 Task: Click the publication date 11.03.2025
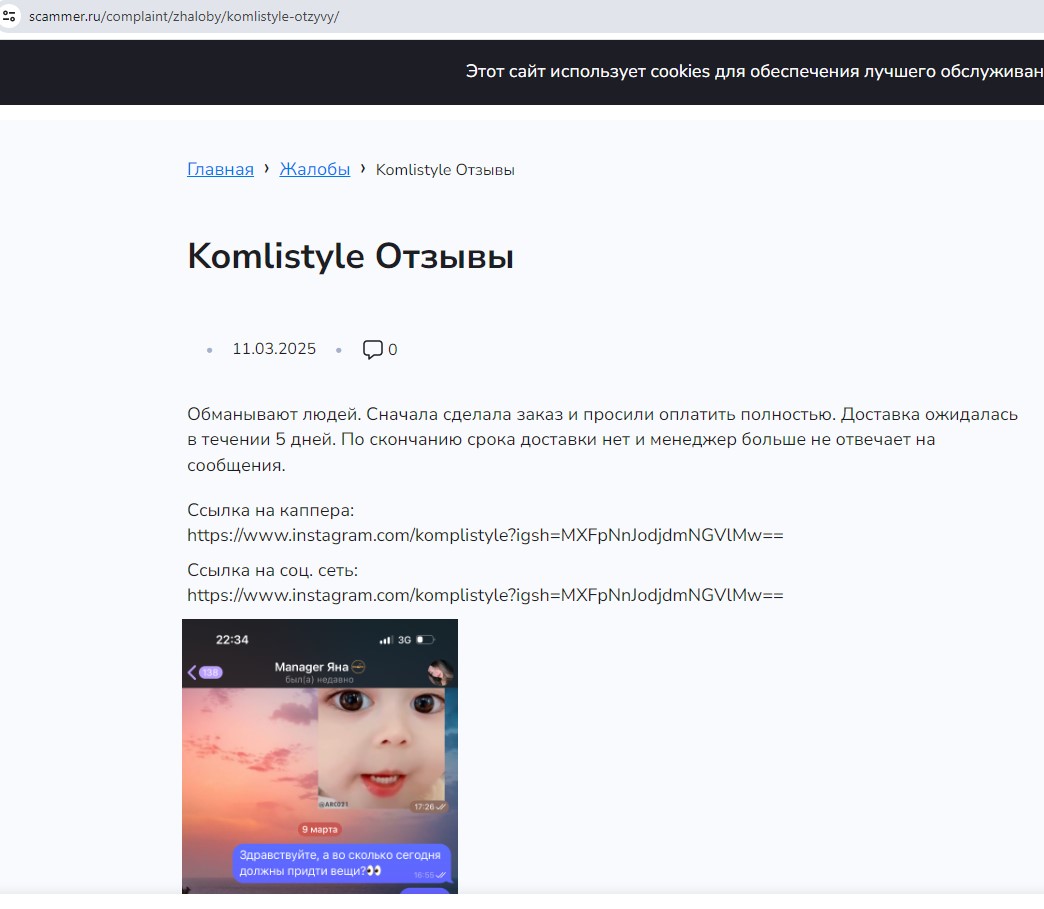coord(274,349)
